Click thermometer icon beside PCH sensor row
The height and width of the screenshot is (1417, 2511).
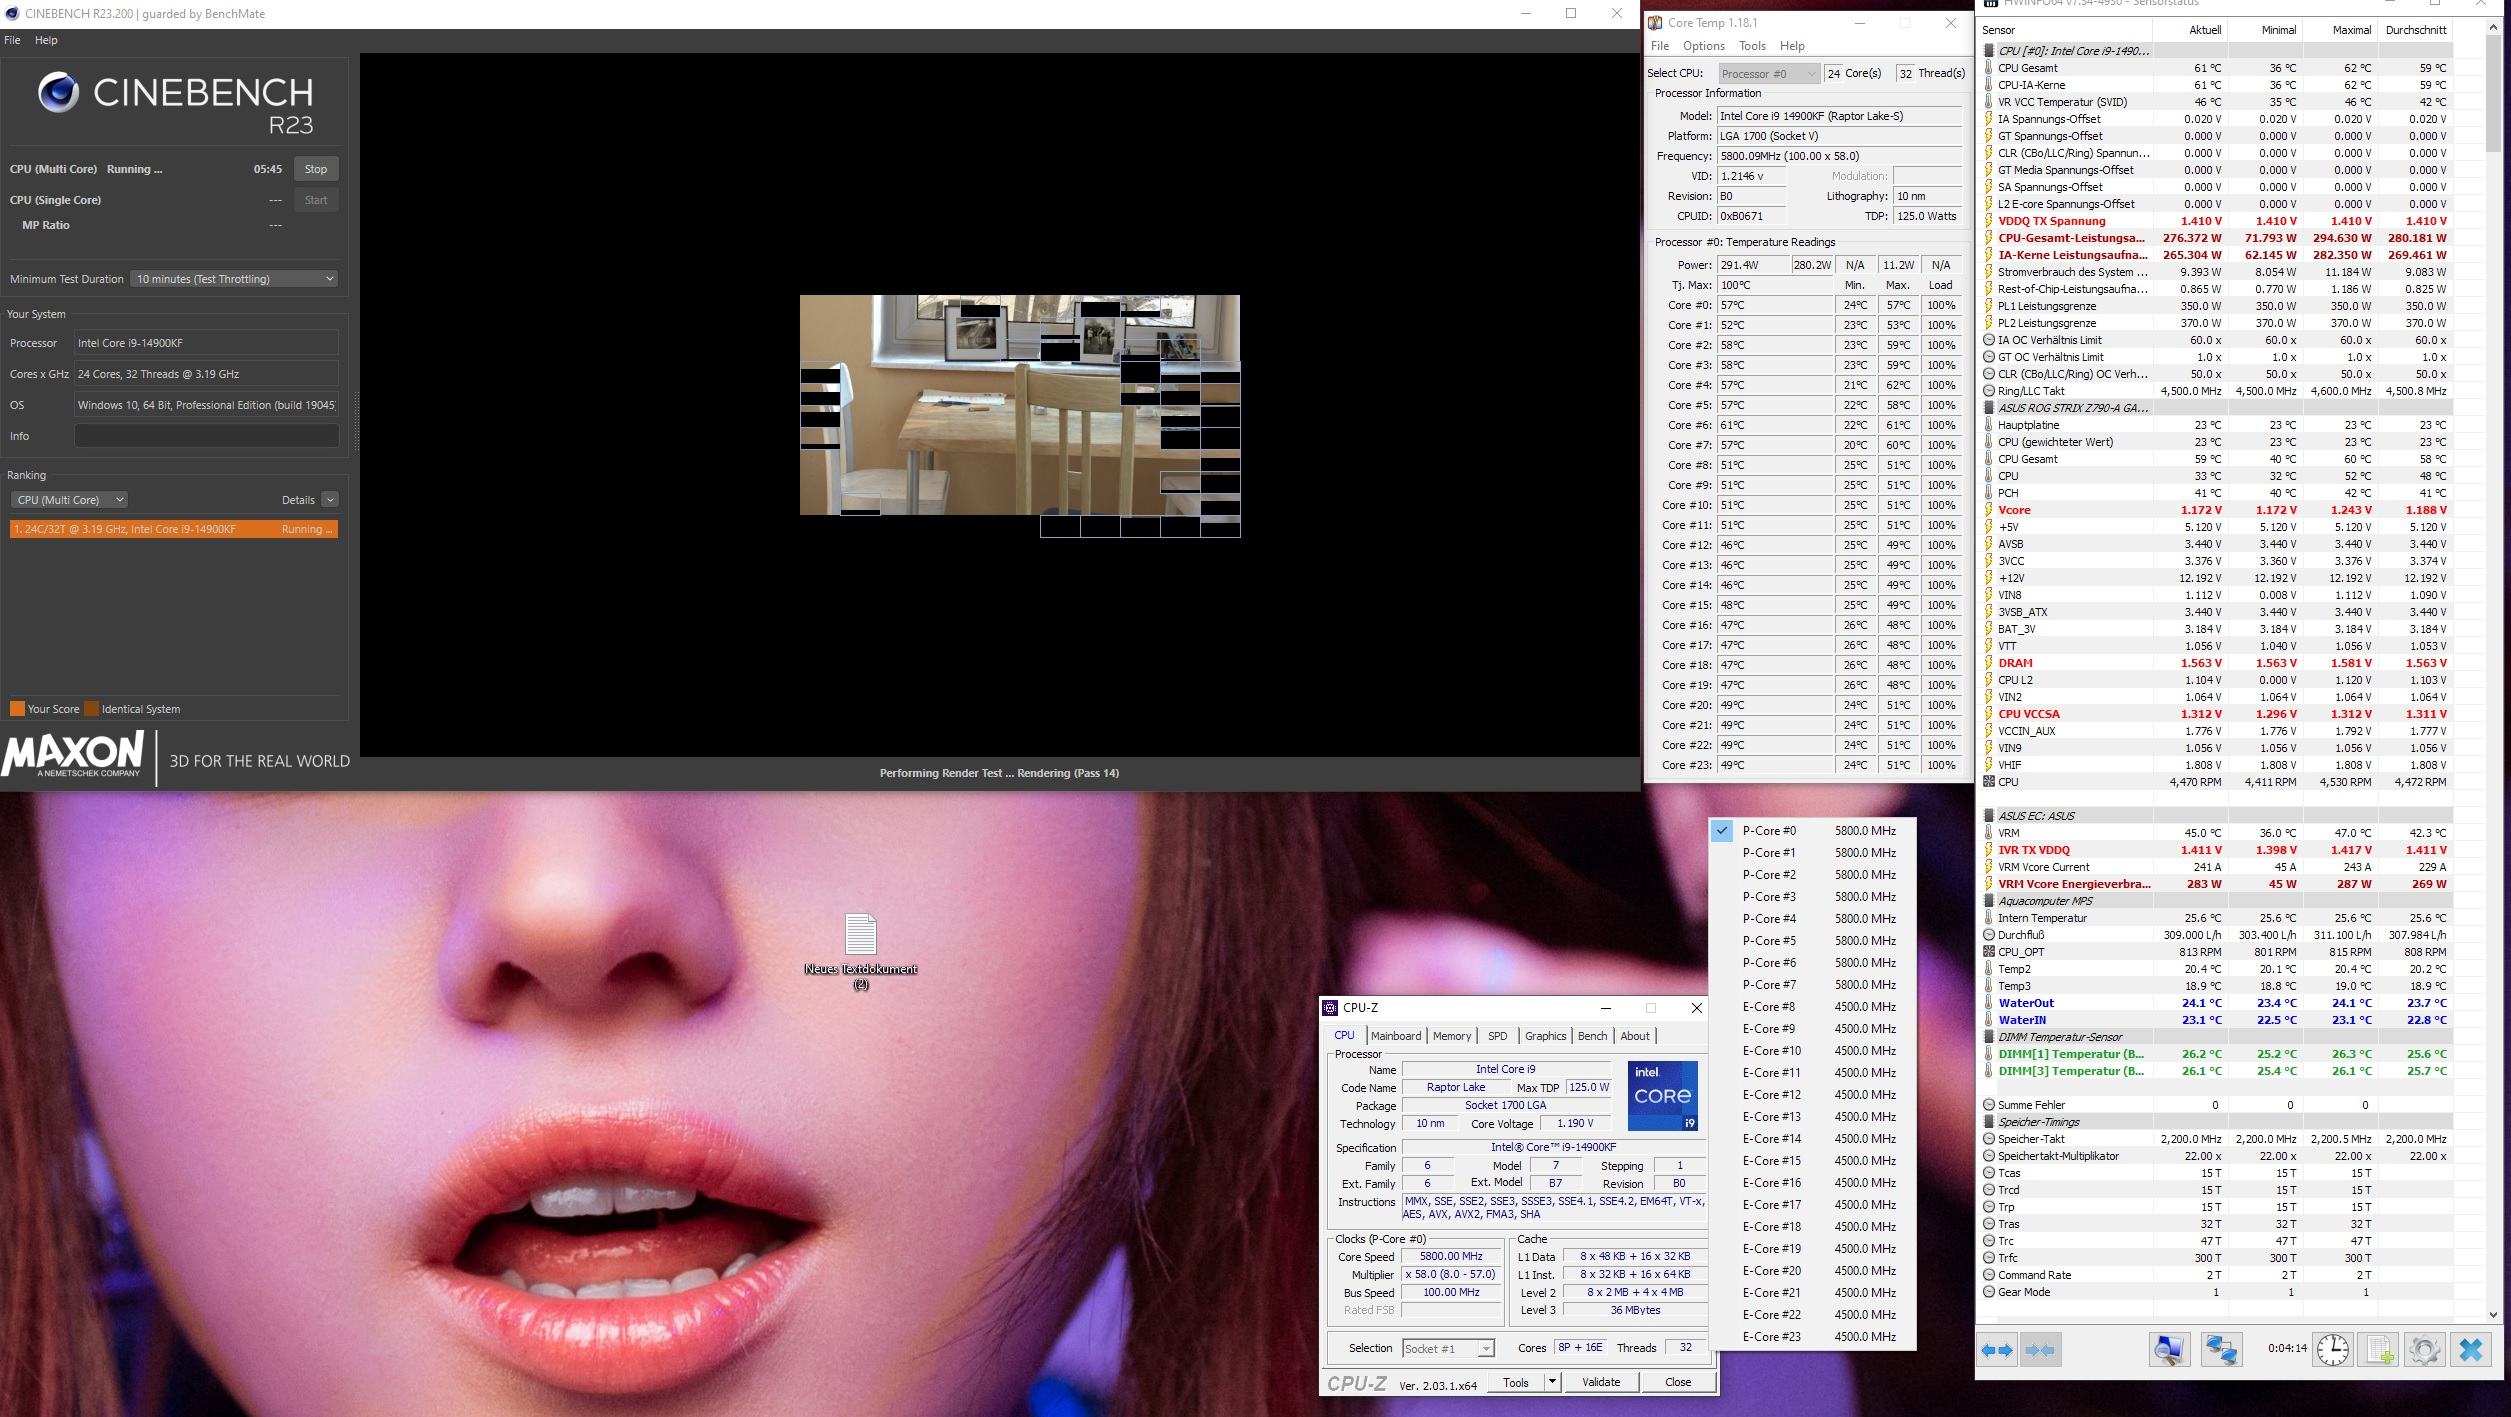pos(1988,493)
